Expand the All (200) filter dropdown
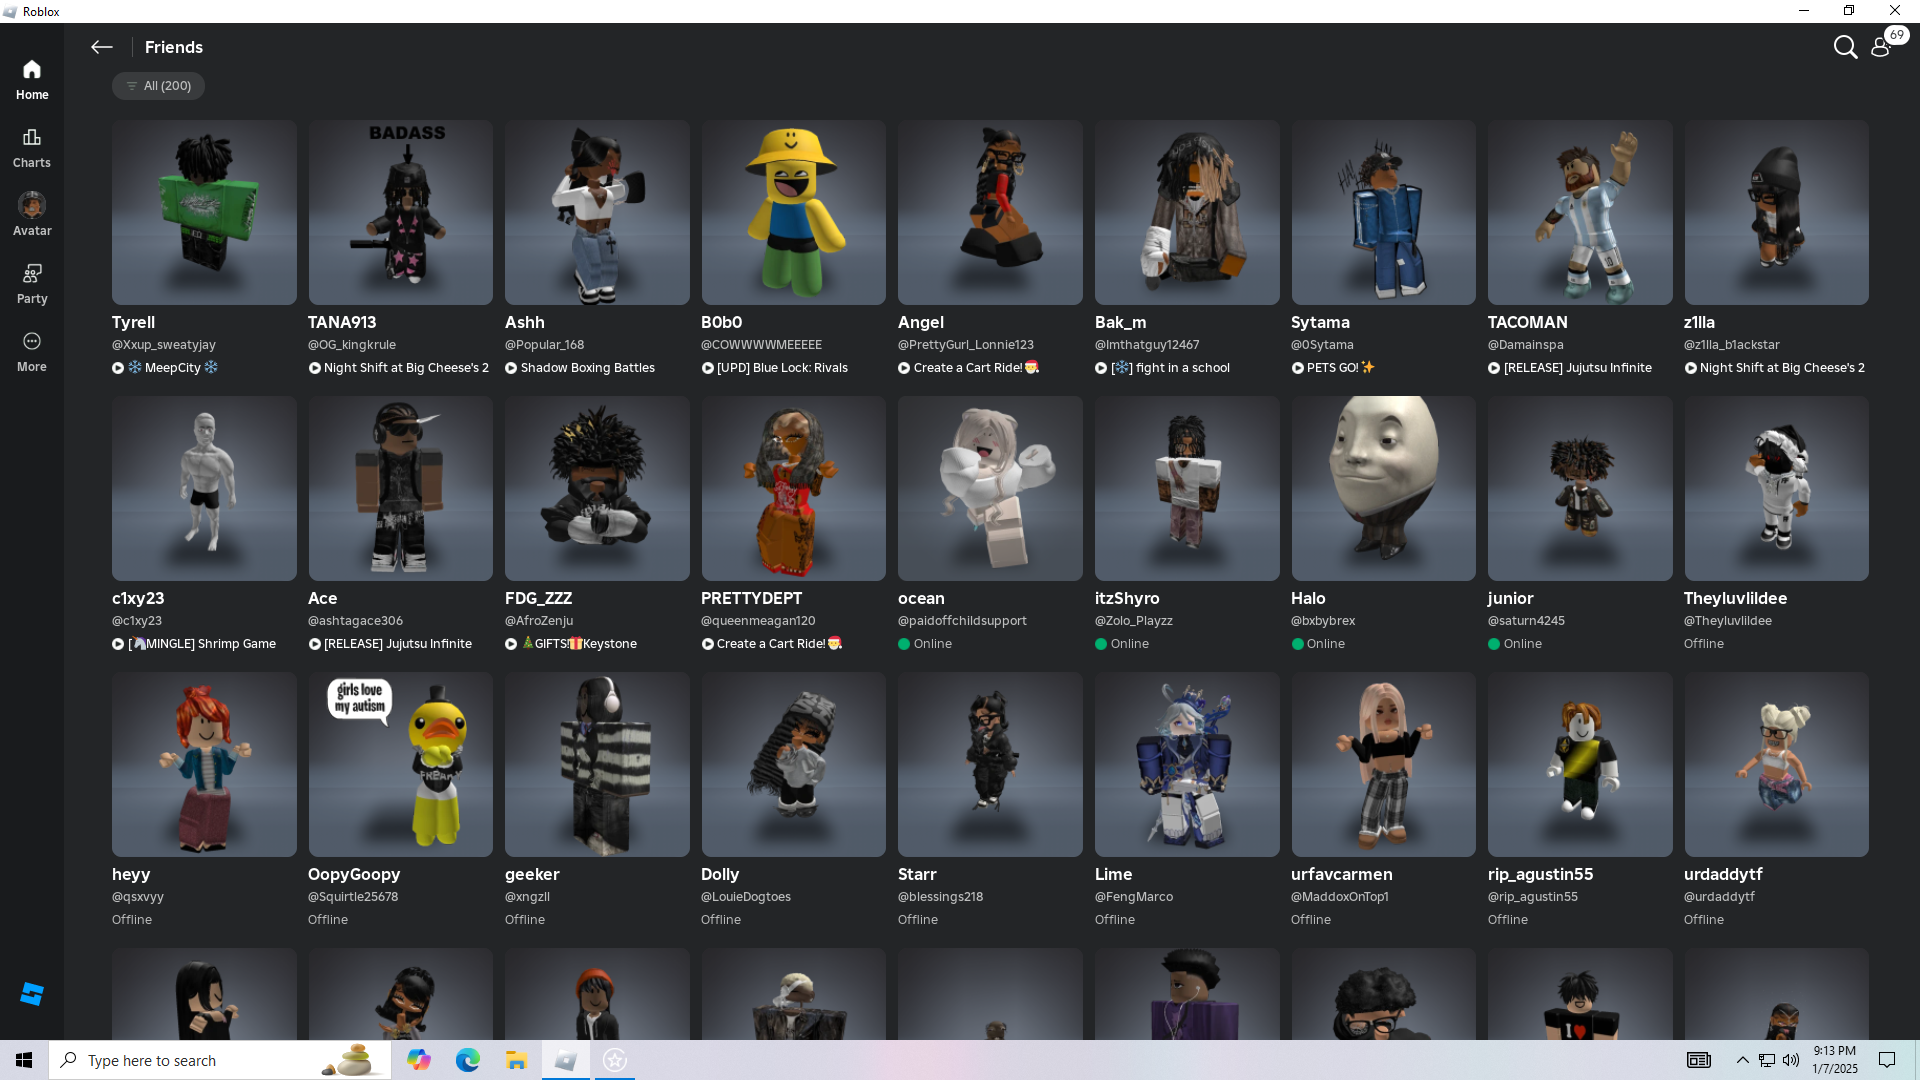 tap(158, 86)
